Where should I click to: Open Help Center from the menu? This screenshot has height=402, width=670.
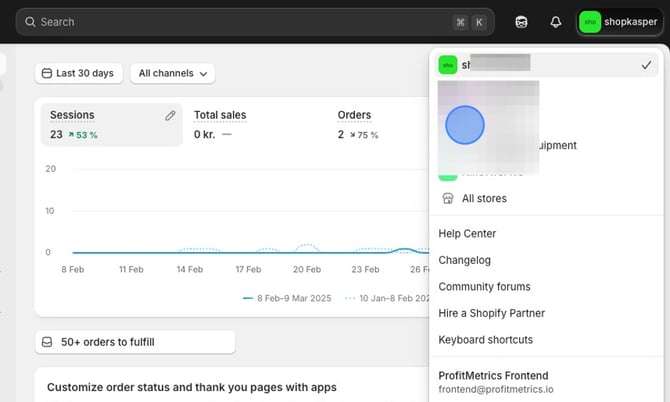467,234
